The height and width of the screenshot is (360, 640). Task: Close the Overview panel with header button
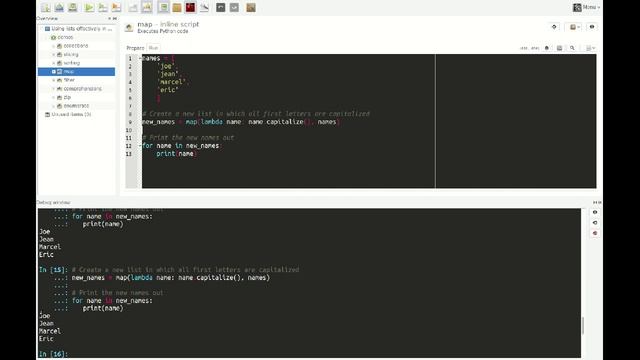pyautogui.click(x=115, y=18)
